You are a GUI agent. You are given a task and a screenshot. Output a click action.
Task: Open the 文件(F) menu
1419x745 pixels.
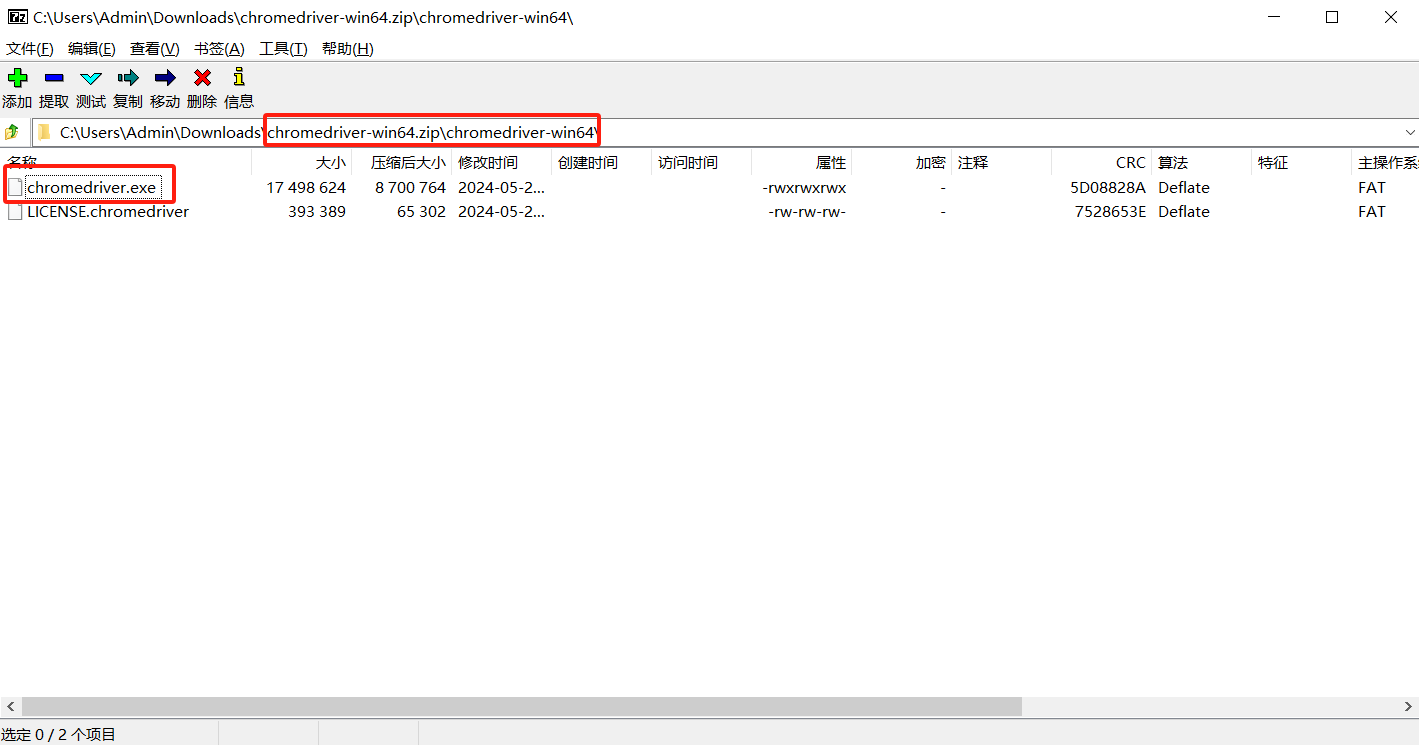tap(30, 49)
